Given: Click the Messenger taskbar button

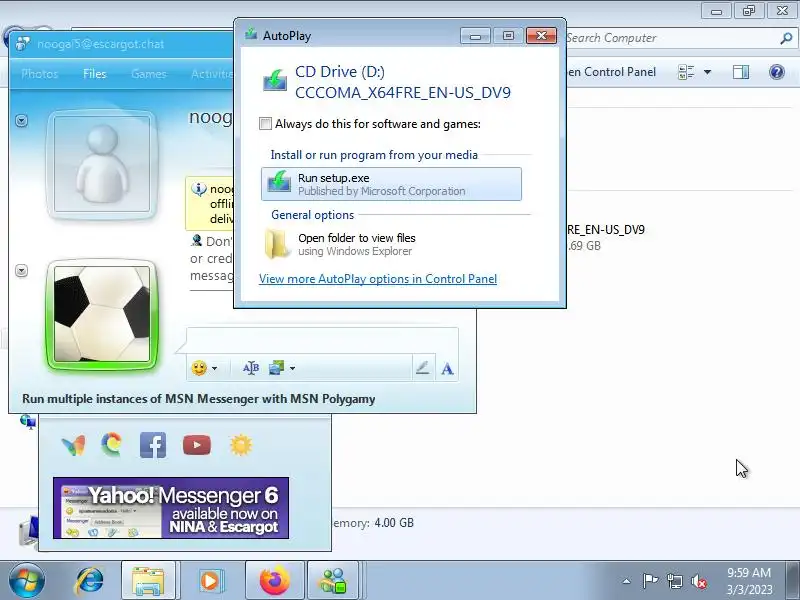Looking at the screenshot, I should (333, 581).
